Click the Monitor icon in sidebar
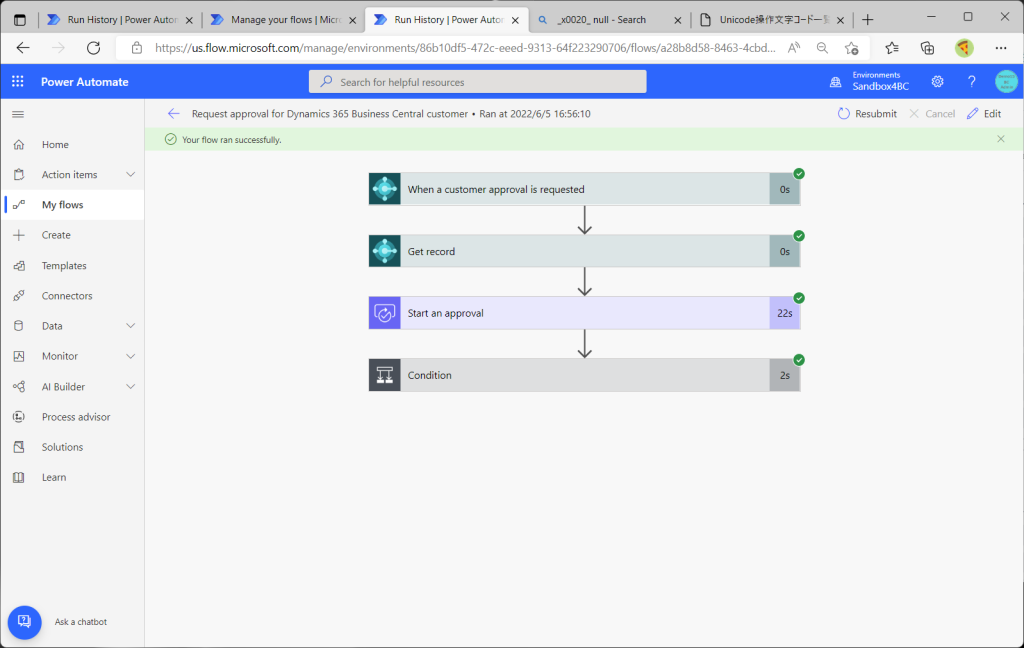 (19, 356)
